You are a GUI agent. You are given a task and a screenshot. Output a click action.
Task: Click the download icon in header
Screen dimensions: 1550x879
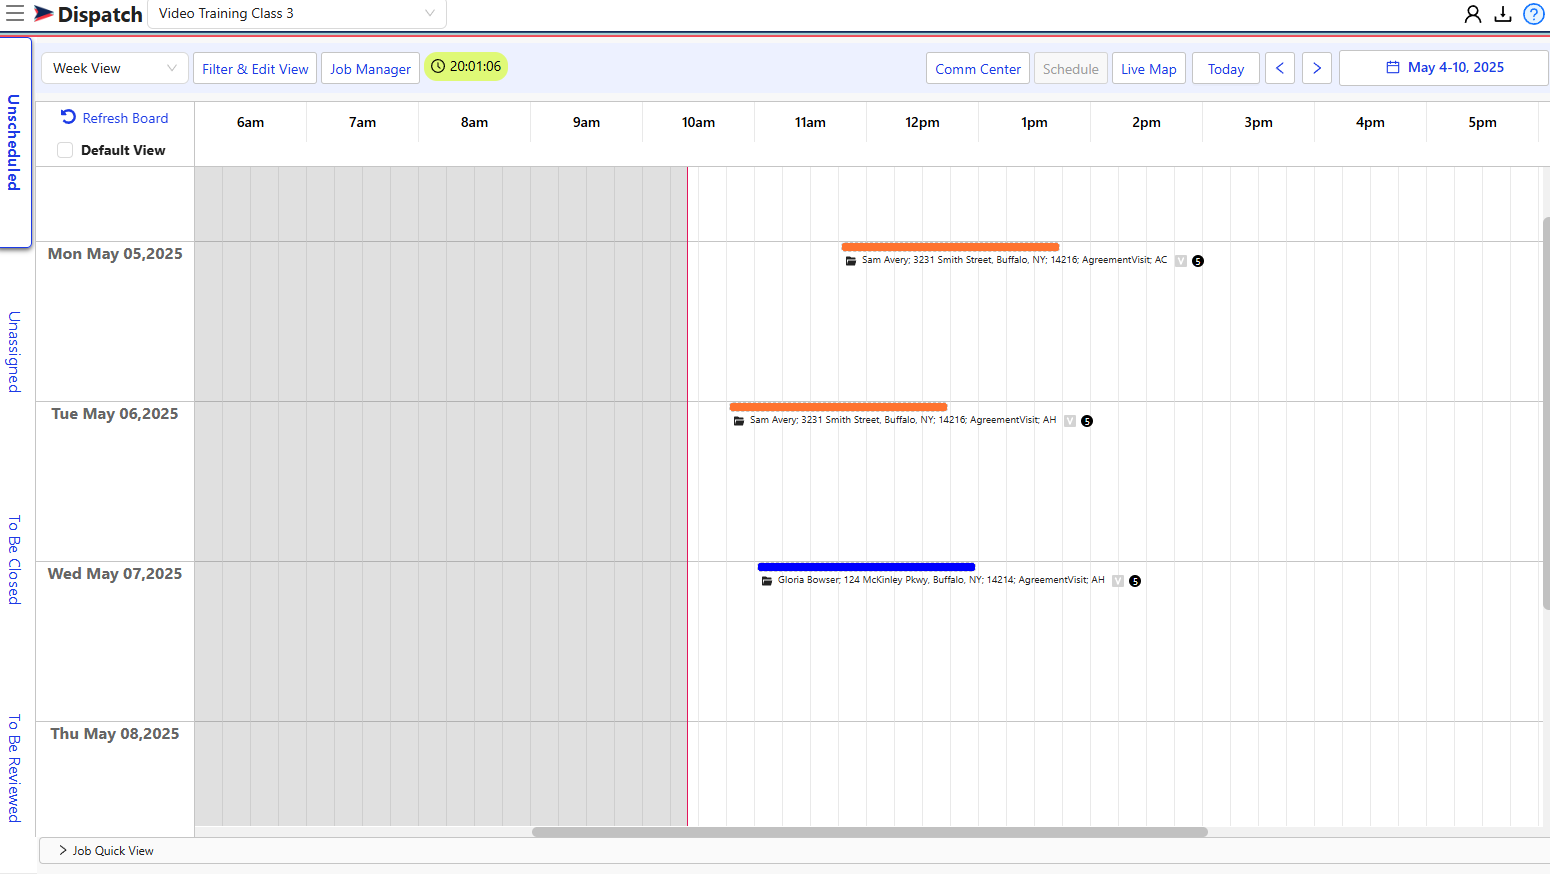(1502, 14)
